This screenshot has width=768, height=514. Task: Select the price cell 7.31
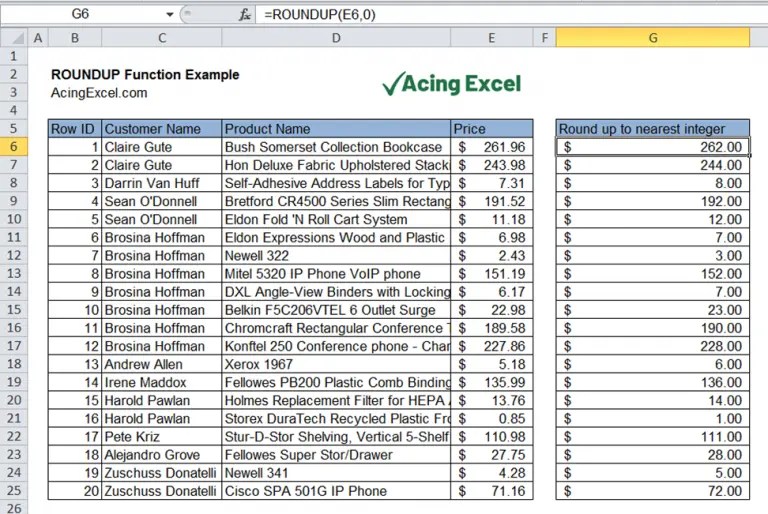click(491, 183)
